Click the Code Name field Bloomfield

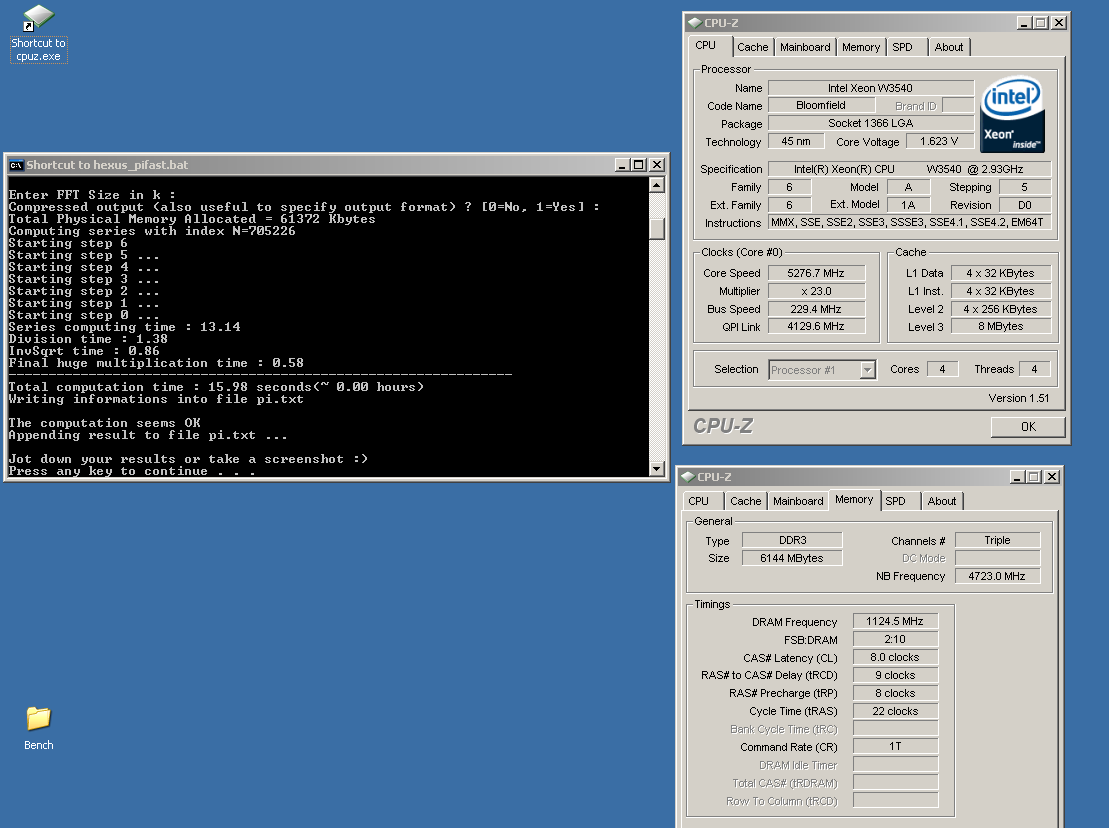pos(821,105)
